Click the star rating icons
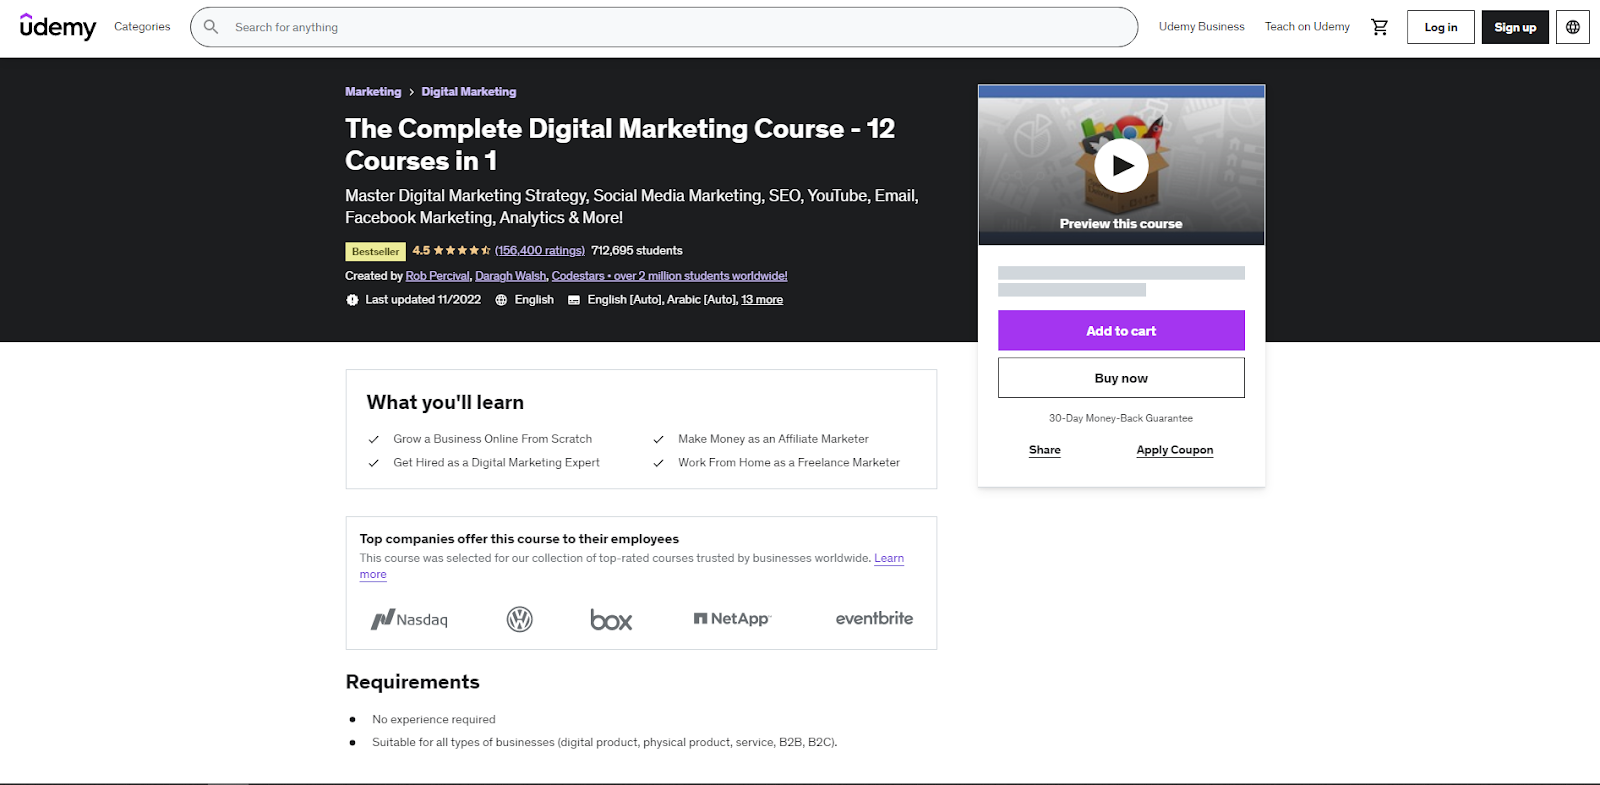The height and width of the screenshot is (785, 1600). click(x=462, y=251)
